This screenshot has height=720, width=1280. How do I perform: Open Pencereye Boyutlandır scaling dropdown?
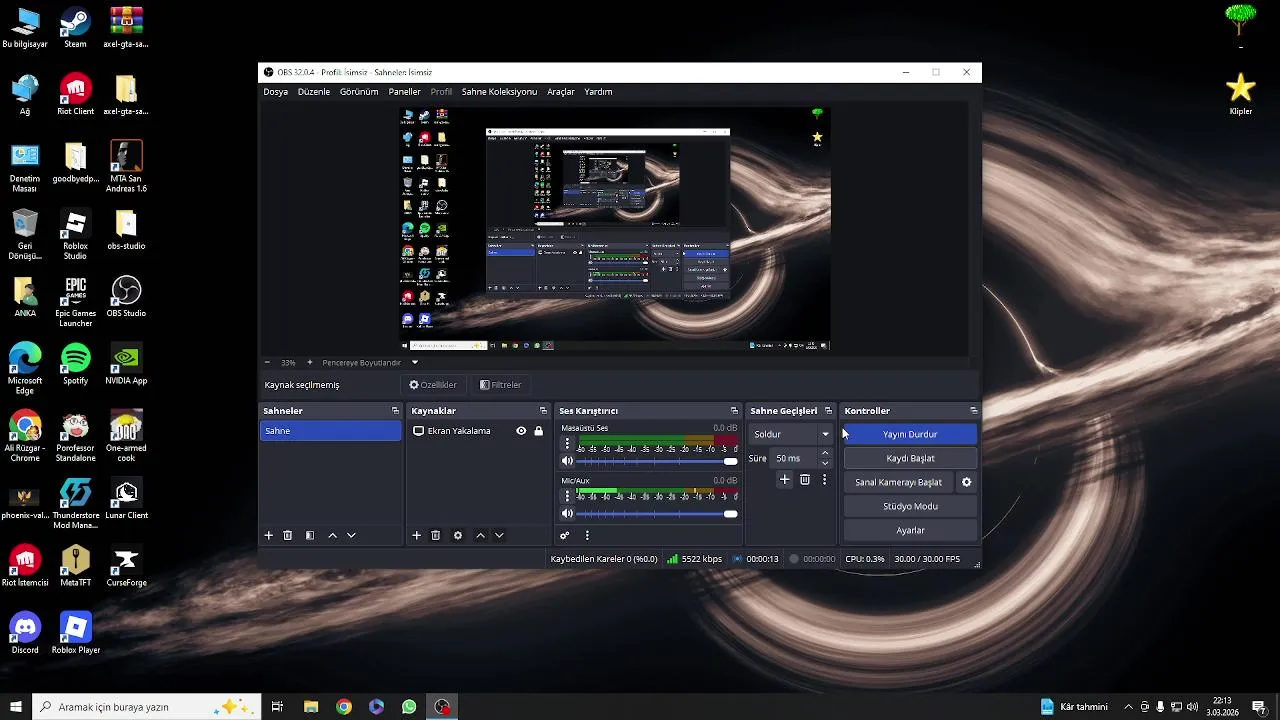[370, 362]
